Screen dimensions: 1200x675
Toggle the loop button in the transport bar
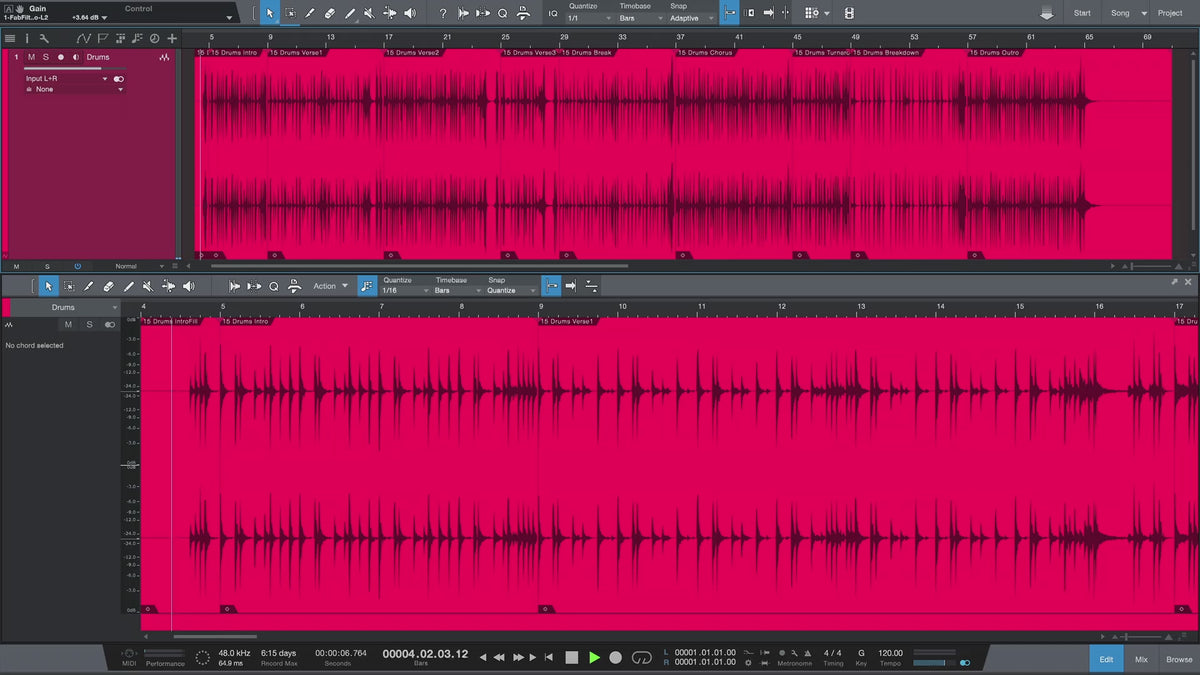[x=641, y=657]
